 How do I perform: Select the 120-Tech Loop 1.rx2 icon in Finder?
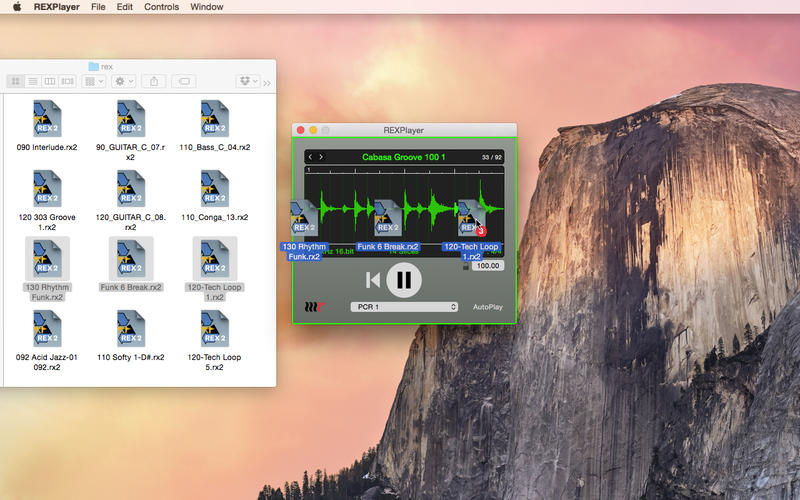214,258
